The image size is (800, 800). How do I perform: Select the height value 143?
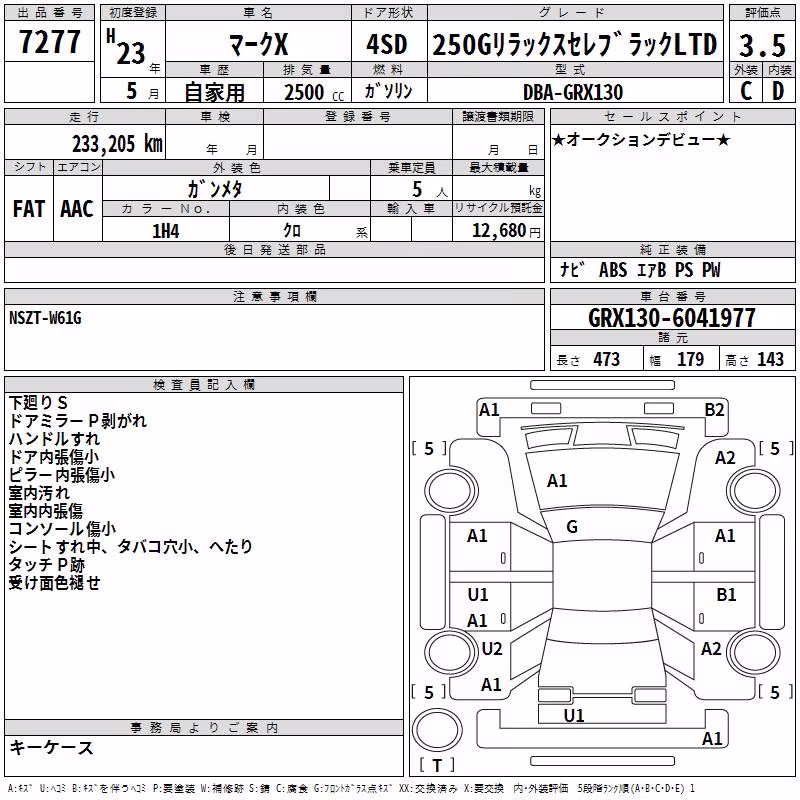point(770,359)
